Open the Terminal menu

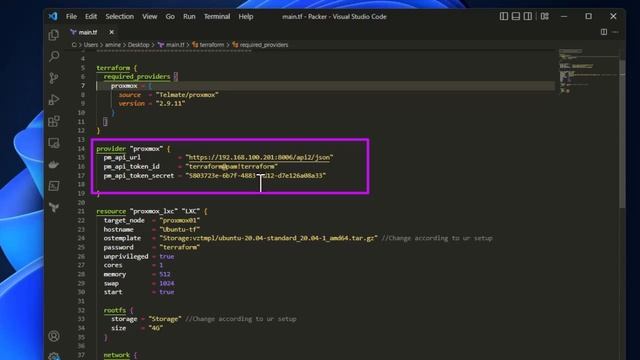pos(217,17)
